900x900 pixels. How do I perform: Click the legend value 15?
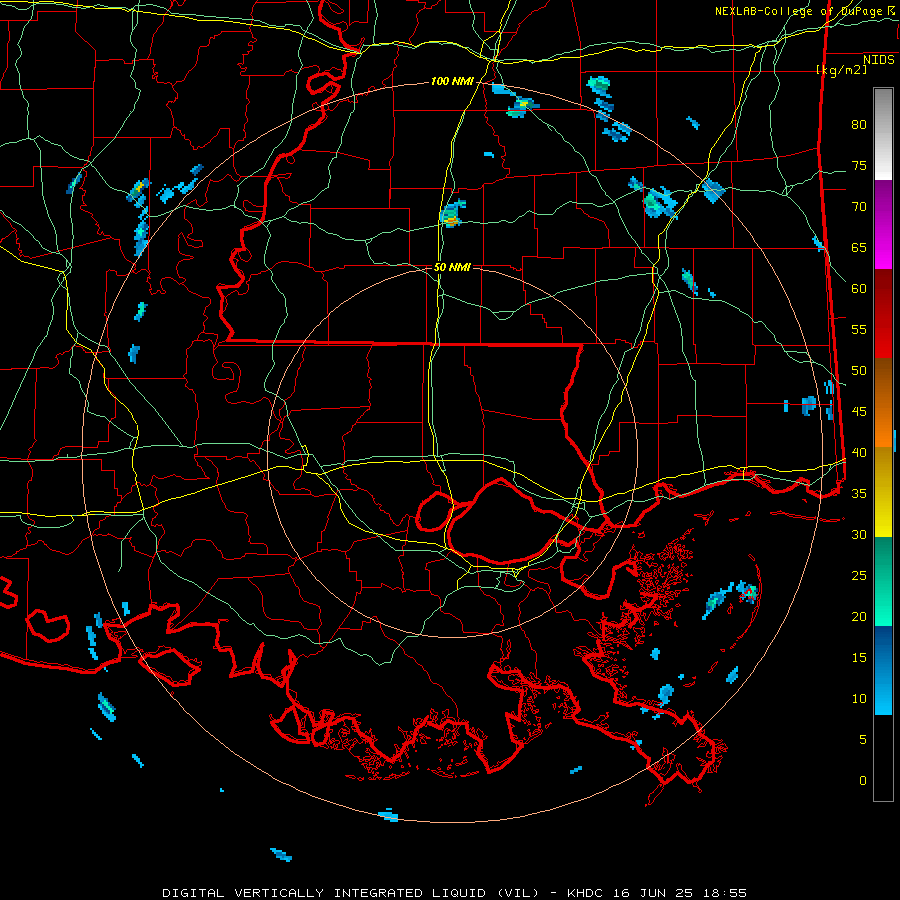click(x=859, y=657)
